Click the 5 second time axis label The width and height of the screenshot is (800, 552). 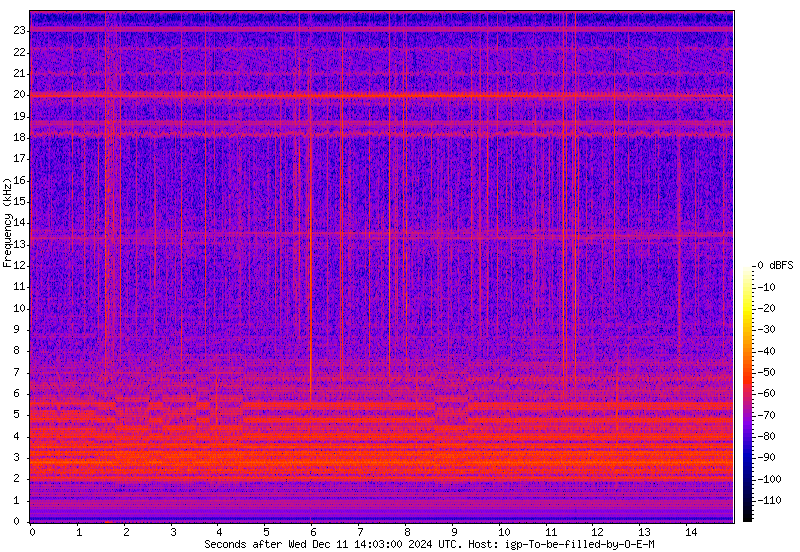(x=266, y=532)
